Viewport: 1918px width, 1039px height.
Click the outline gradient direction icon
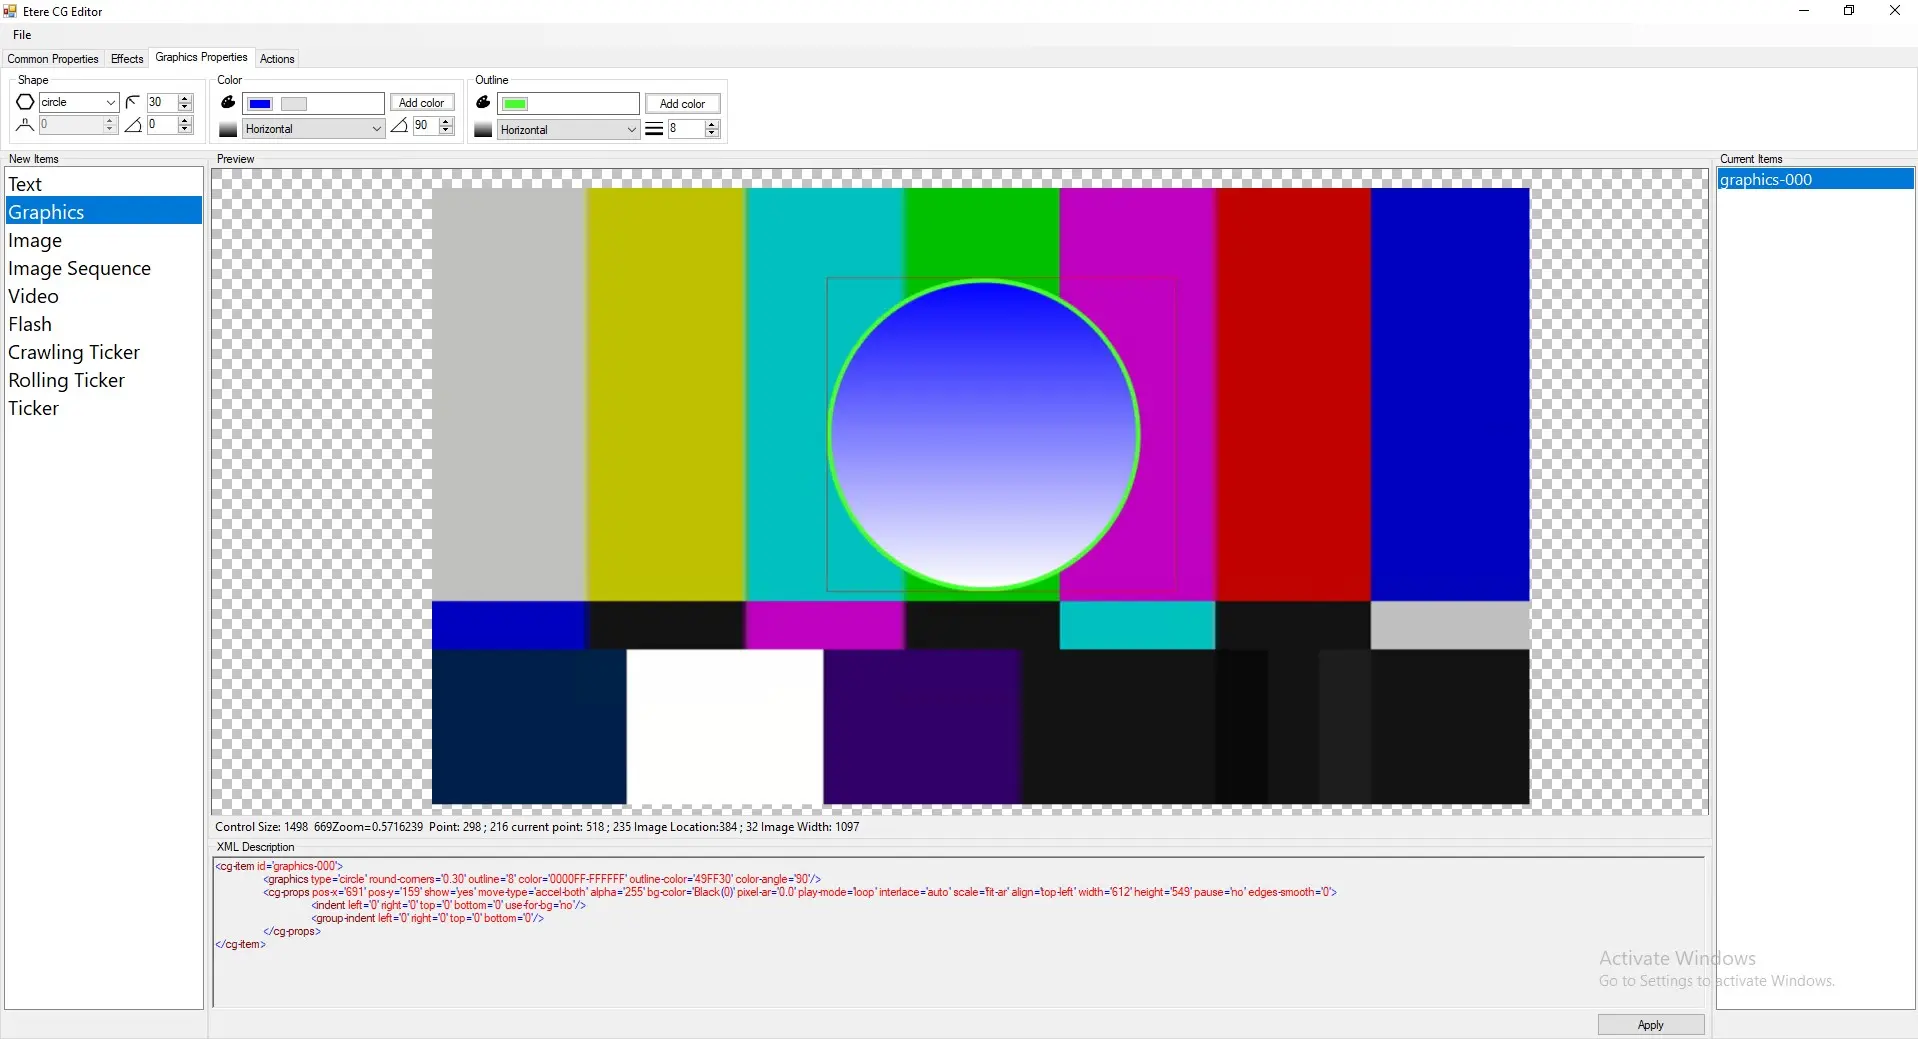(483, 130)
